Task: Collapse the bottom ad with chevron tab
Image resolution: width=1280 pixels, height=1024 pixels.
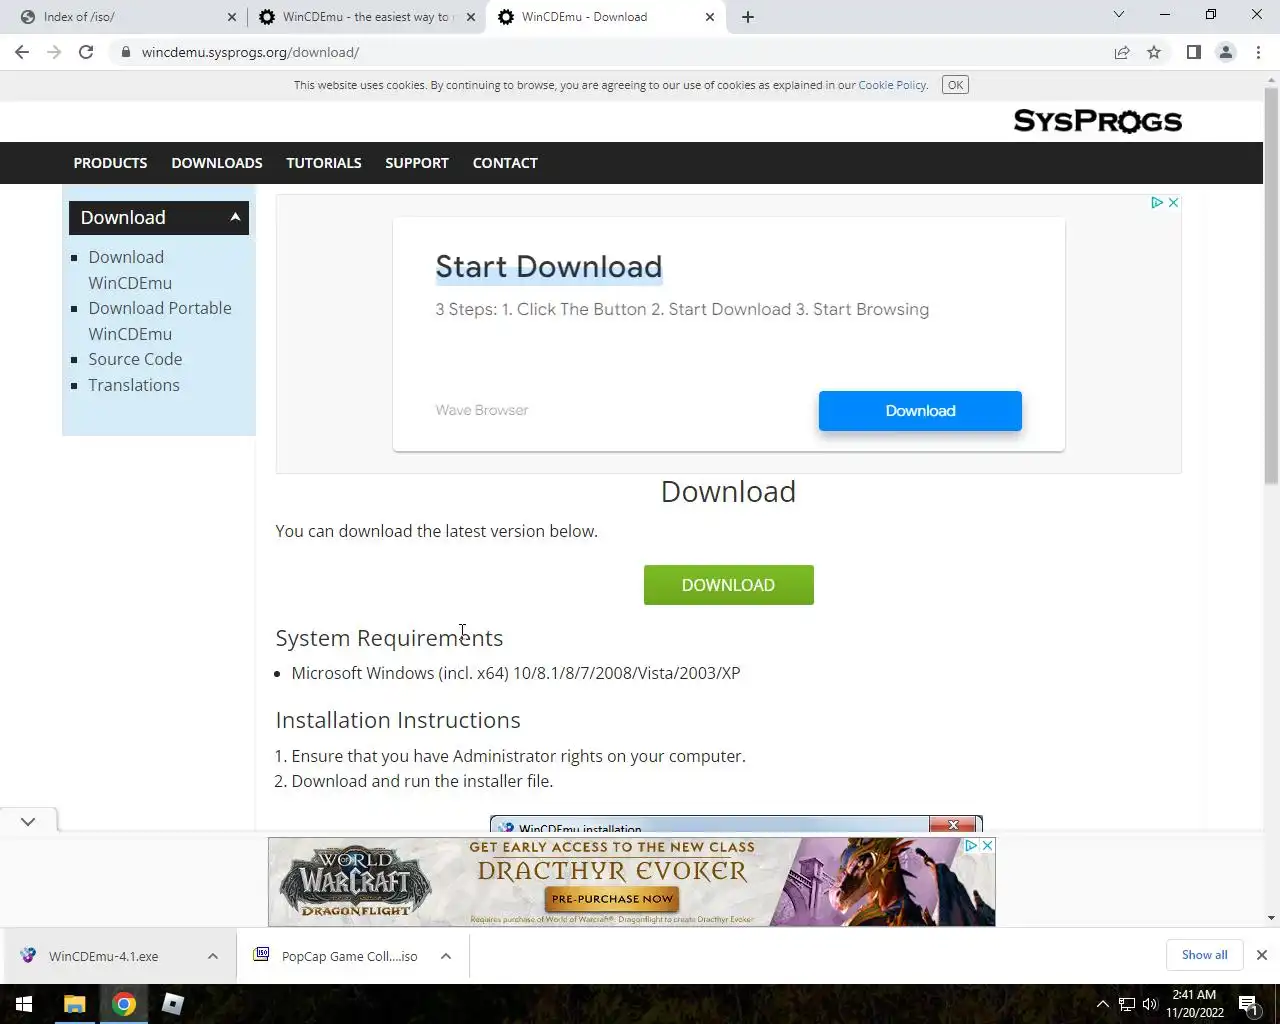Action: tap(28, 821)
